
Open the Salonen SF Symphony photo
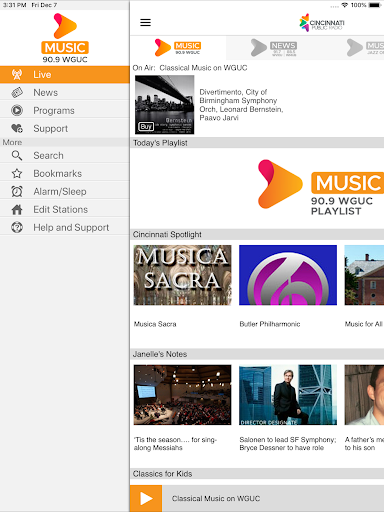[x=288, y=395]
